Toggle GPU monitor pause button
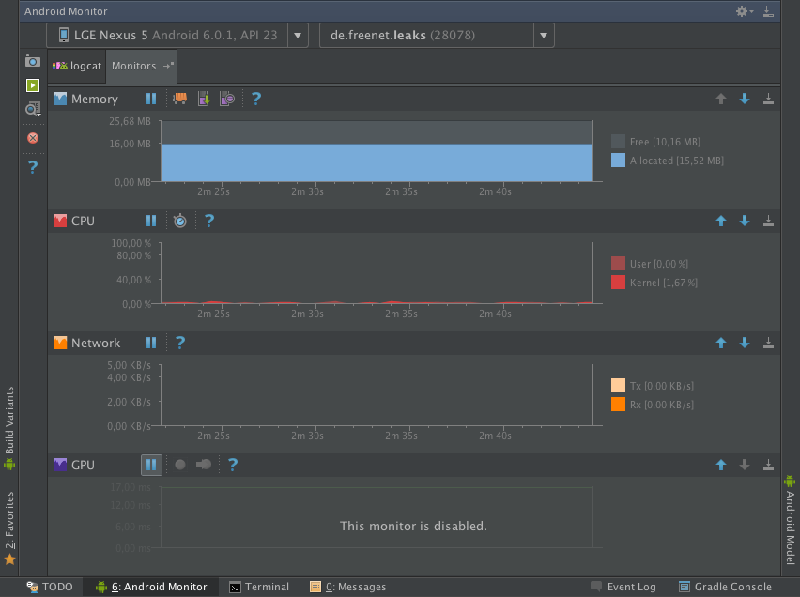 pos(151,464)
